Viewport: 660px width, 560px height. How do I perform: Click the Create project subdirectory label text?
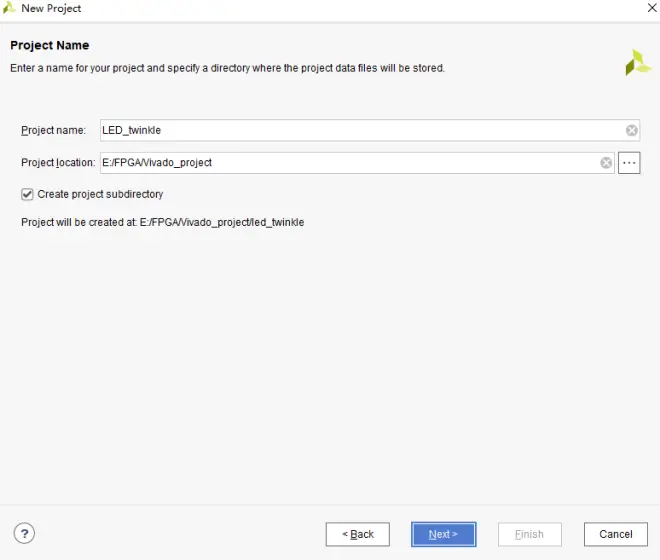[100, 194]
